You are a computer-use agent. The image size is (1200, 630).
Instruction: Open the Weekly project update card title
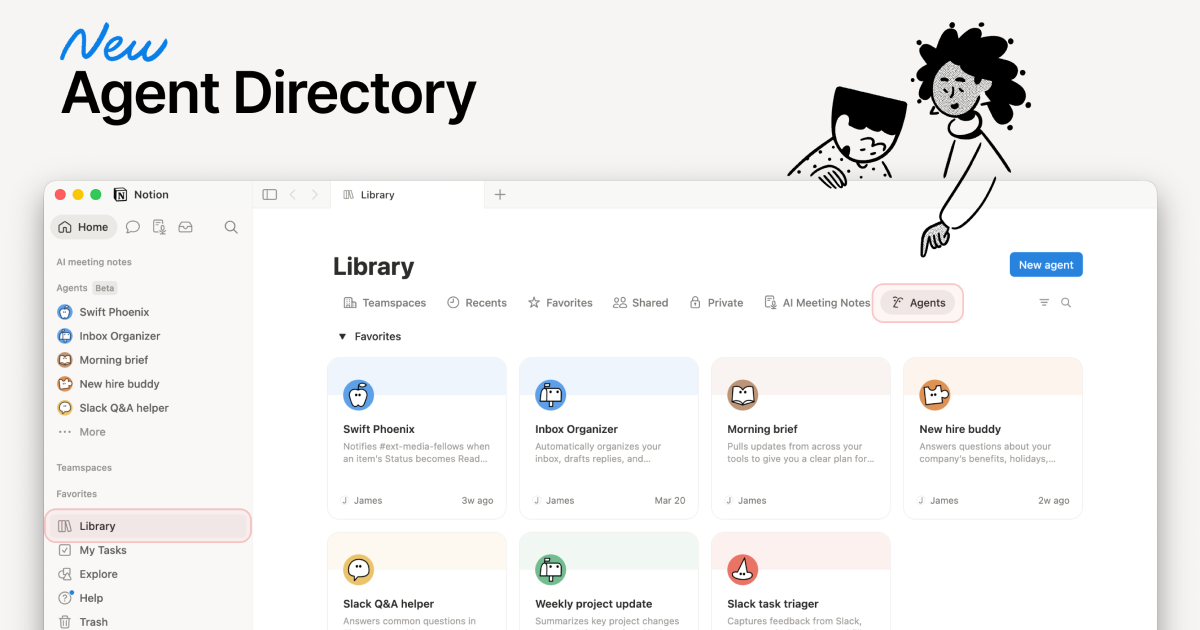coord(593,604)
